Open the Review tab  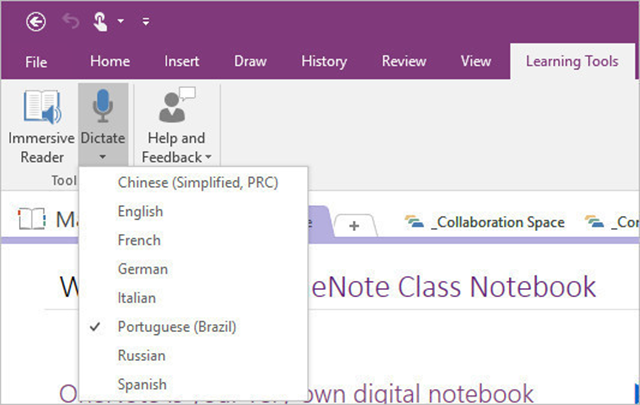404,61
